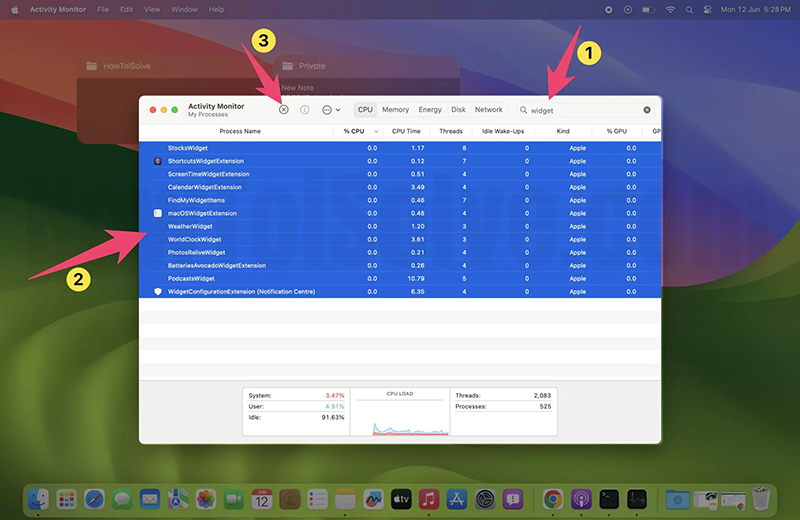Select the FindMyWidgetItems process
Screen dimensions: 800x520
(x=400, y=201)
